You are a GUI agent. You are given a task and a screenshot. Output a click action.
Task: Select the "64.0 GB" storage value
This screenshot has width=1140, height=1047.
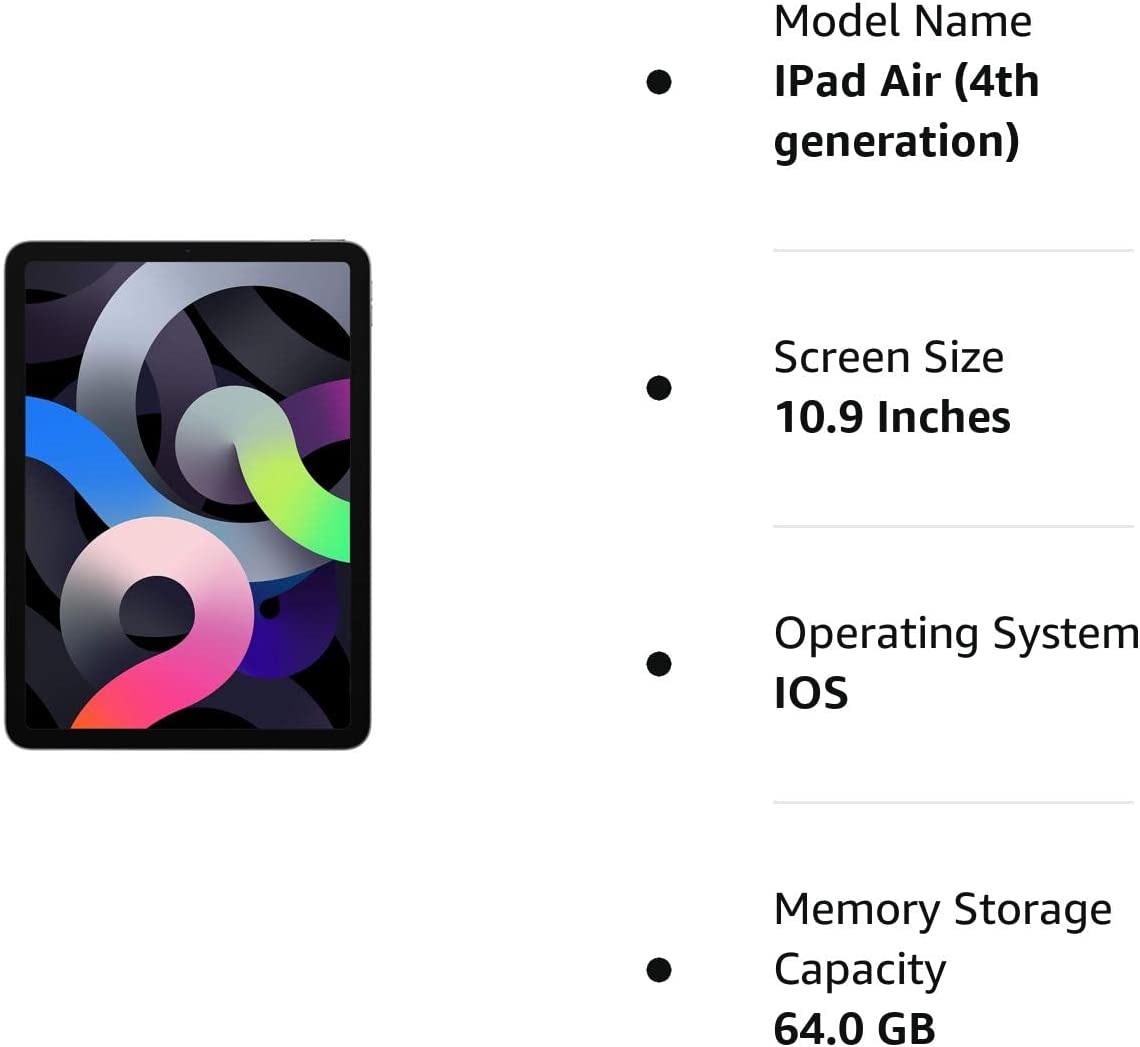[854, 1028]
